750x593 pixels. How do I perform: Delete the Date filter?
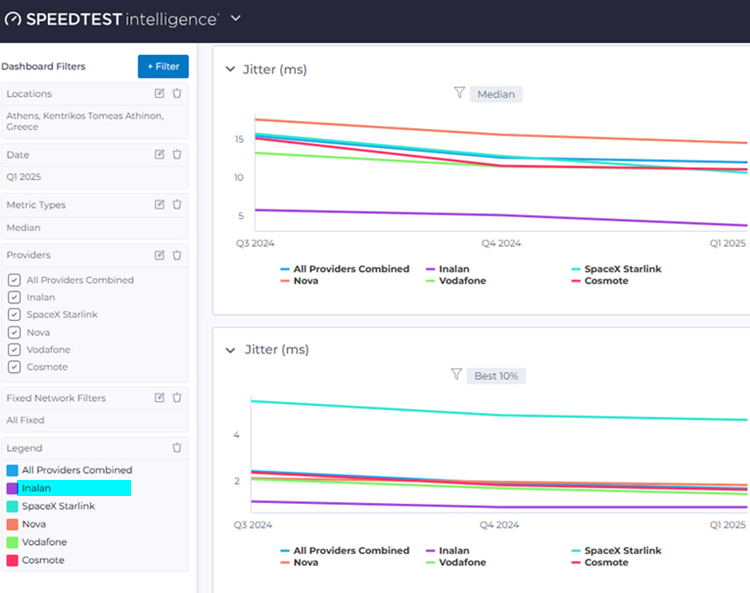click(x=177, y=155)
